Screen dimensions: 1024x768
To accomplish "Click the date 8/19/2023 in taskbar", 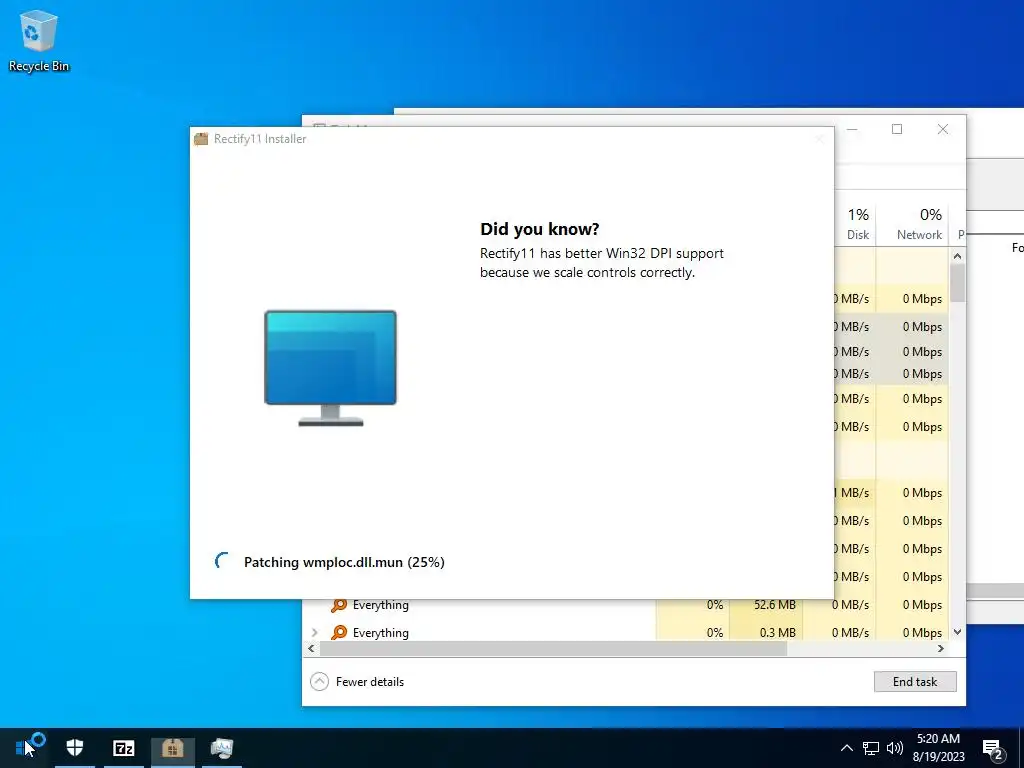I will pyautogui.click(x=938, y=757).
